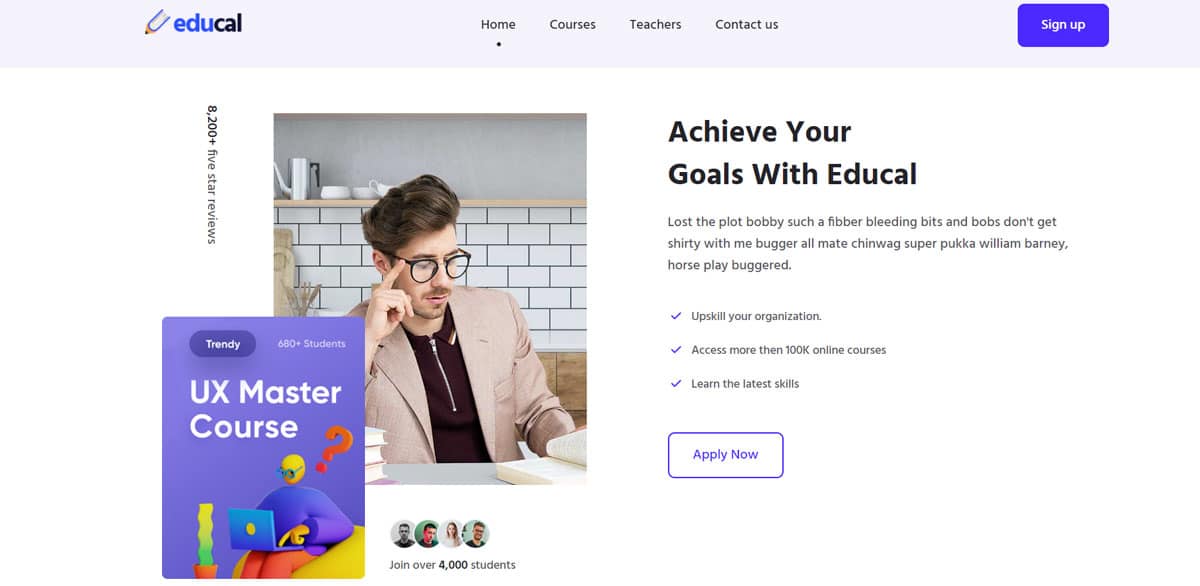Open the UX Master Course card title

(x=265, y=409)
